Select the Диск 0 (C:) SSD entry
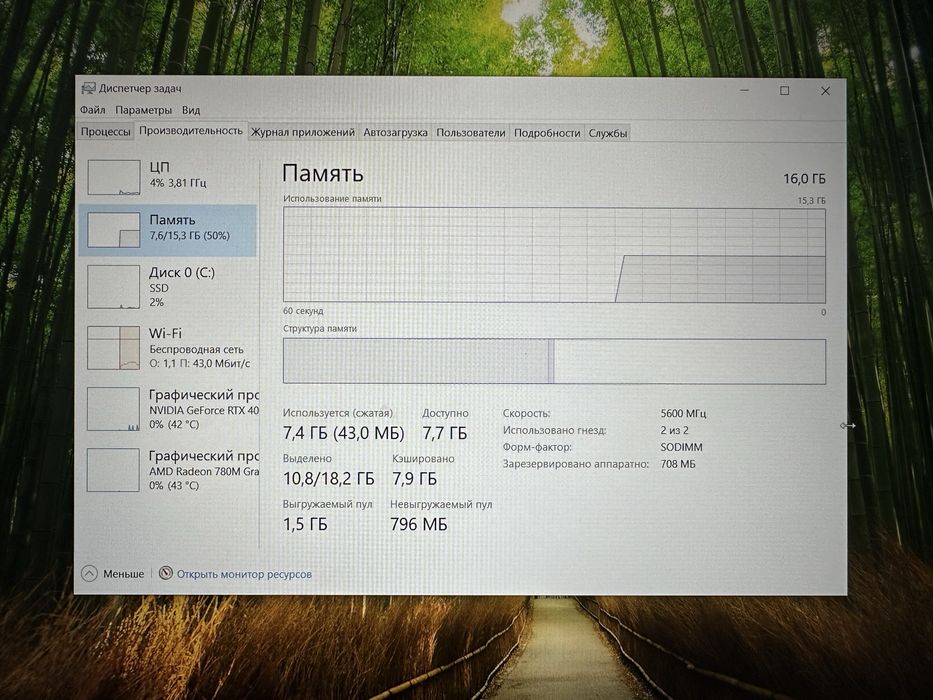The image size is (933, 700). pyautogui.click(x=168, y=287)
